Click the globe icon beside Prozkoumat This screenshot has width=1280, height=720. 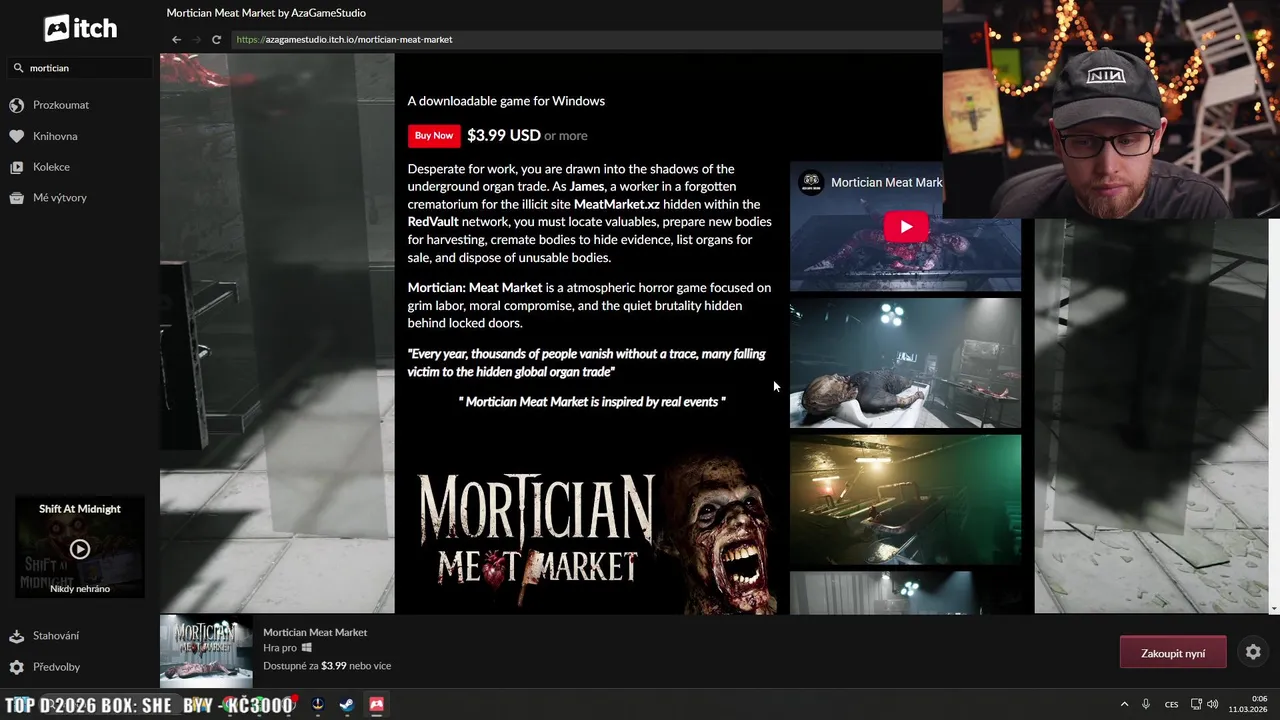point(16,105)
